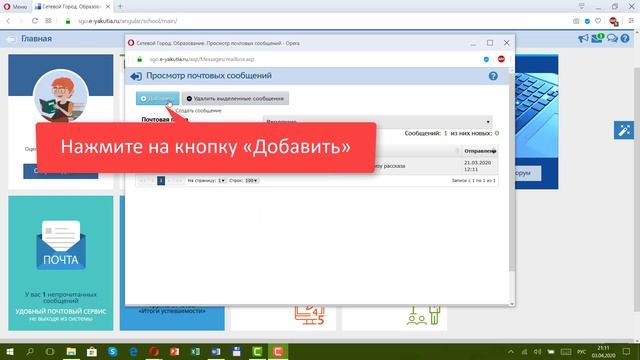Open Skype from taskbar
Screen dimensions: 640x360
[113, 351]
